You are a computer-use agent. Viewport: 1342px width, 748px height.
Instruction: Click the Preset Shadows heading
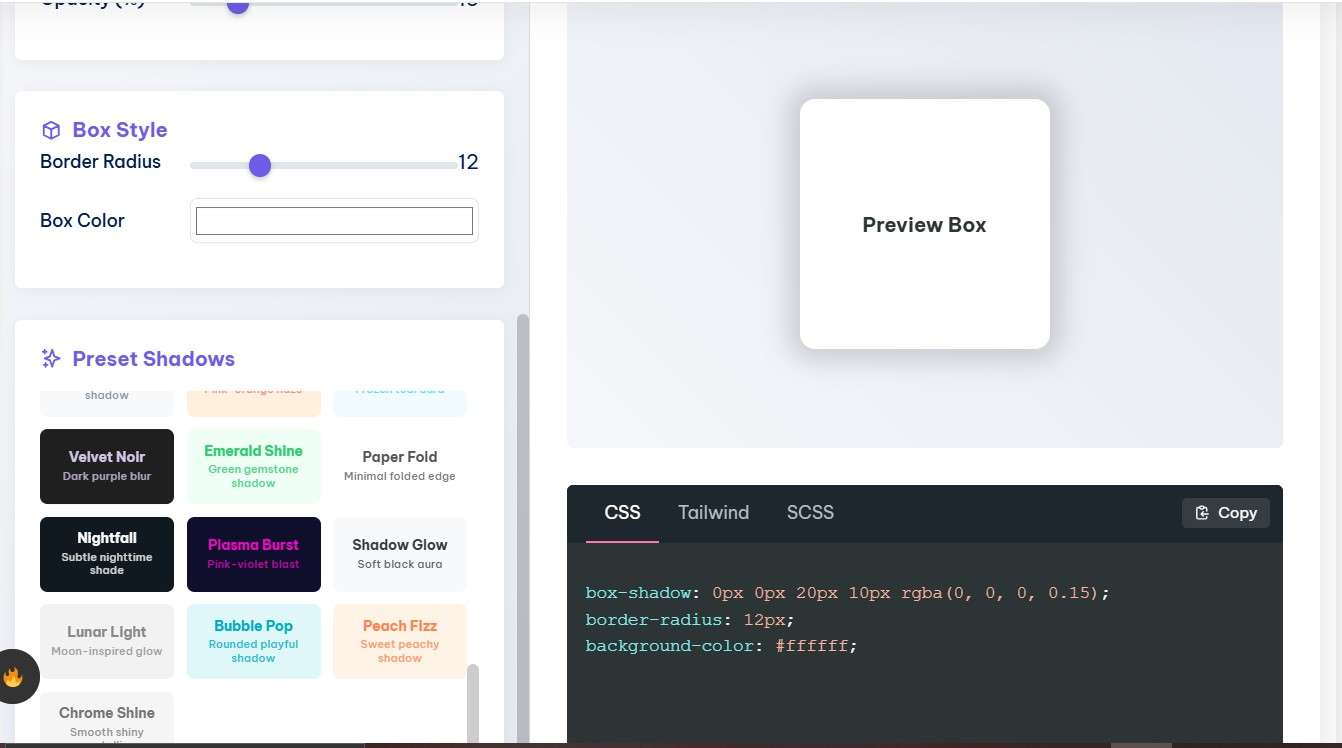(x=154, y=359)
